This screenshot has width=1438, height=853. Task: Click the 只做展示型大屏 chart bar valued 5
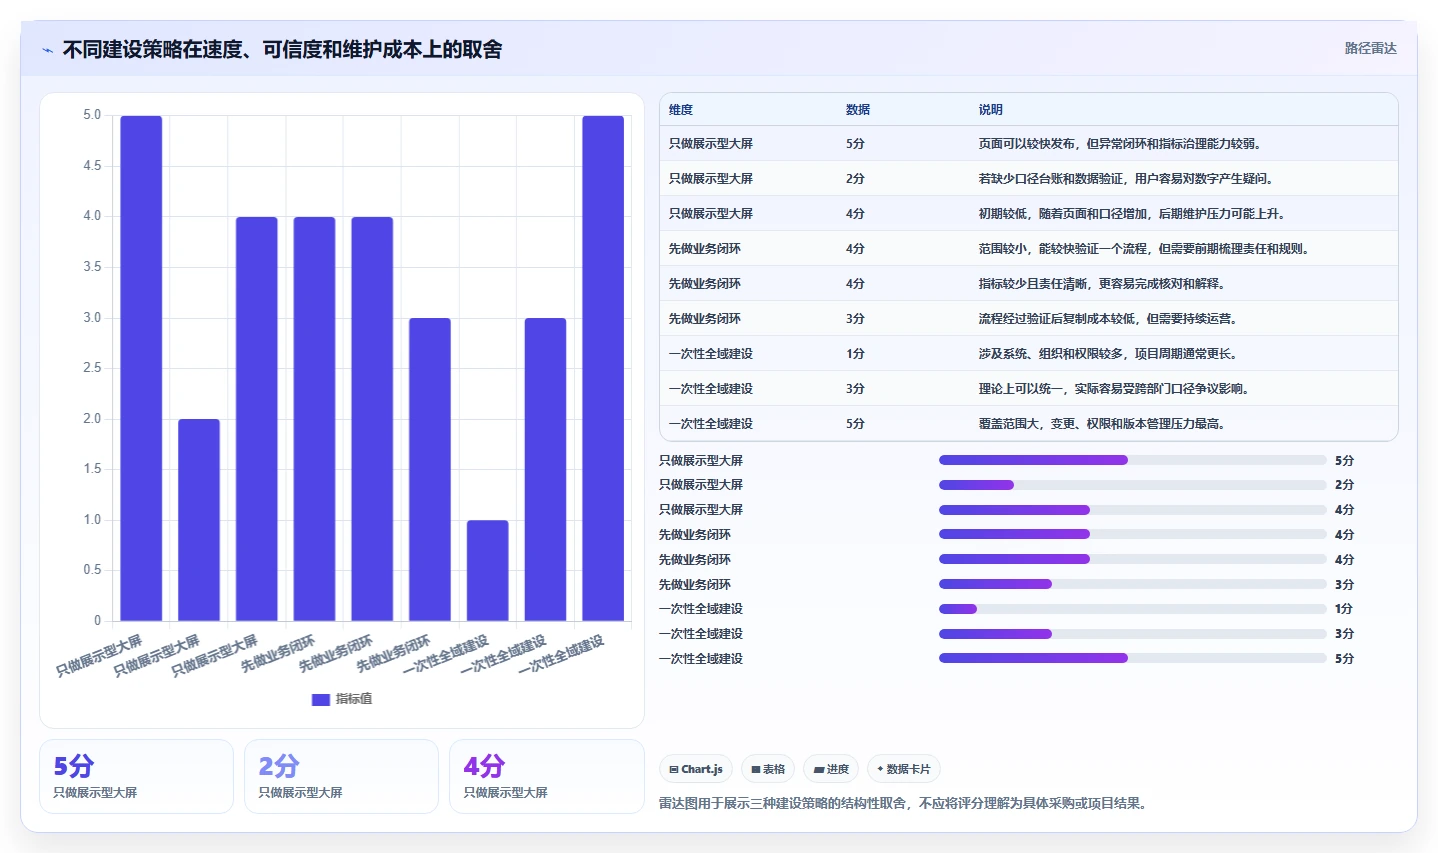coord(141,368)
